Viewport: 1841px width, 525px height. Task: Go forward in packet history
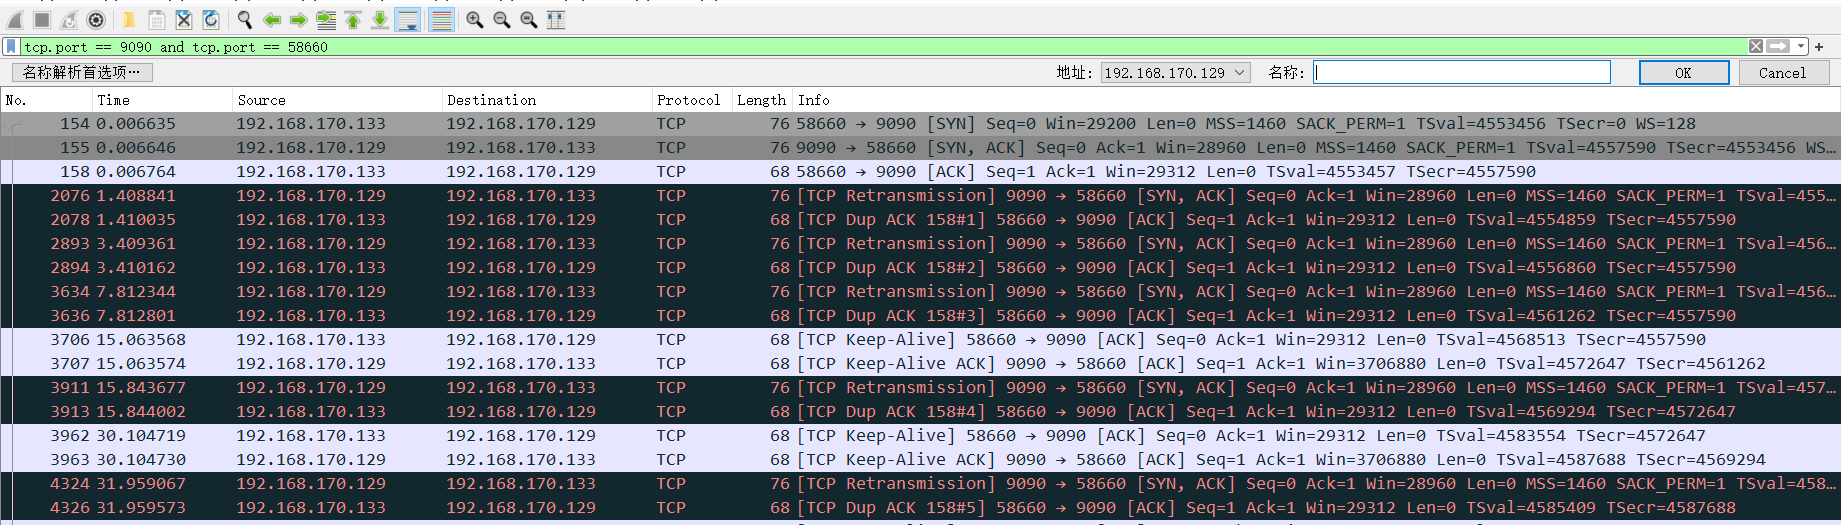299,19
